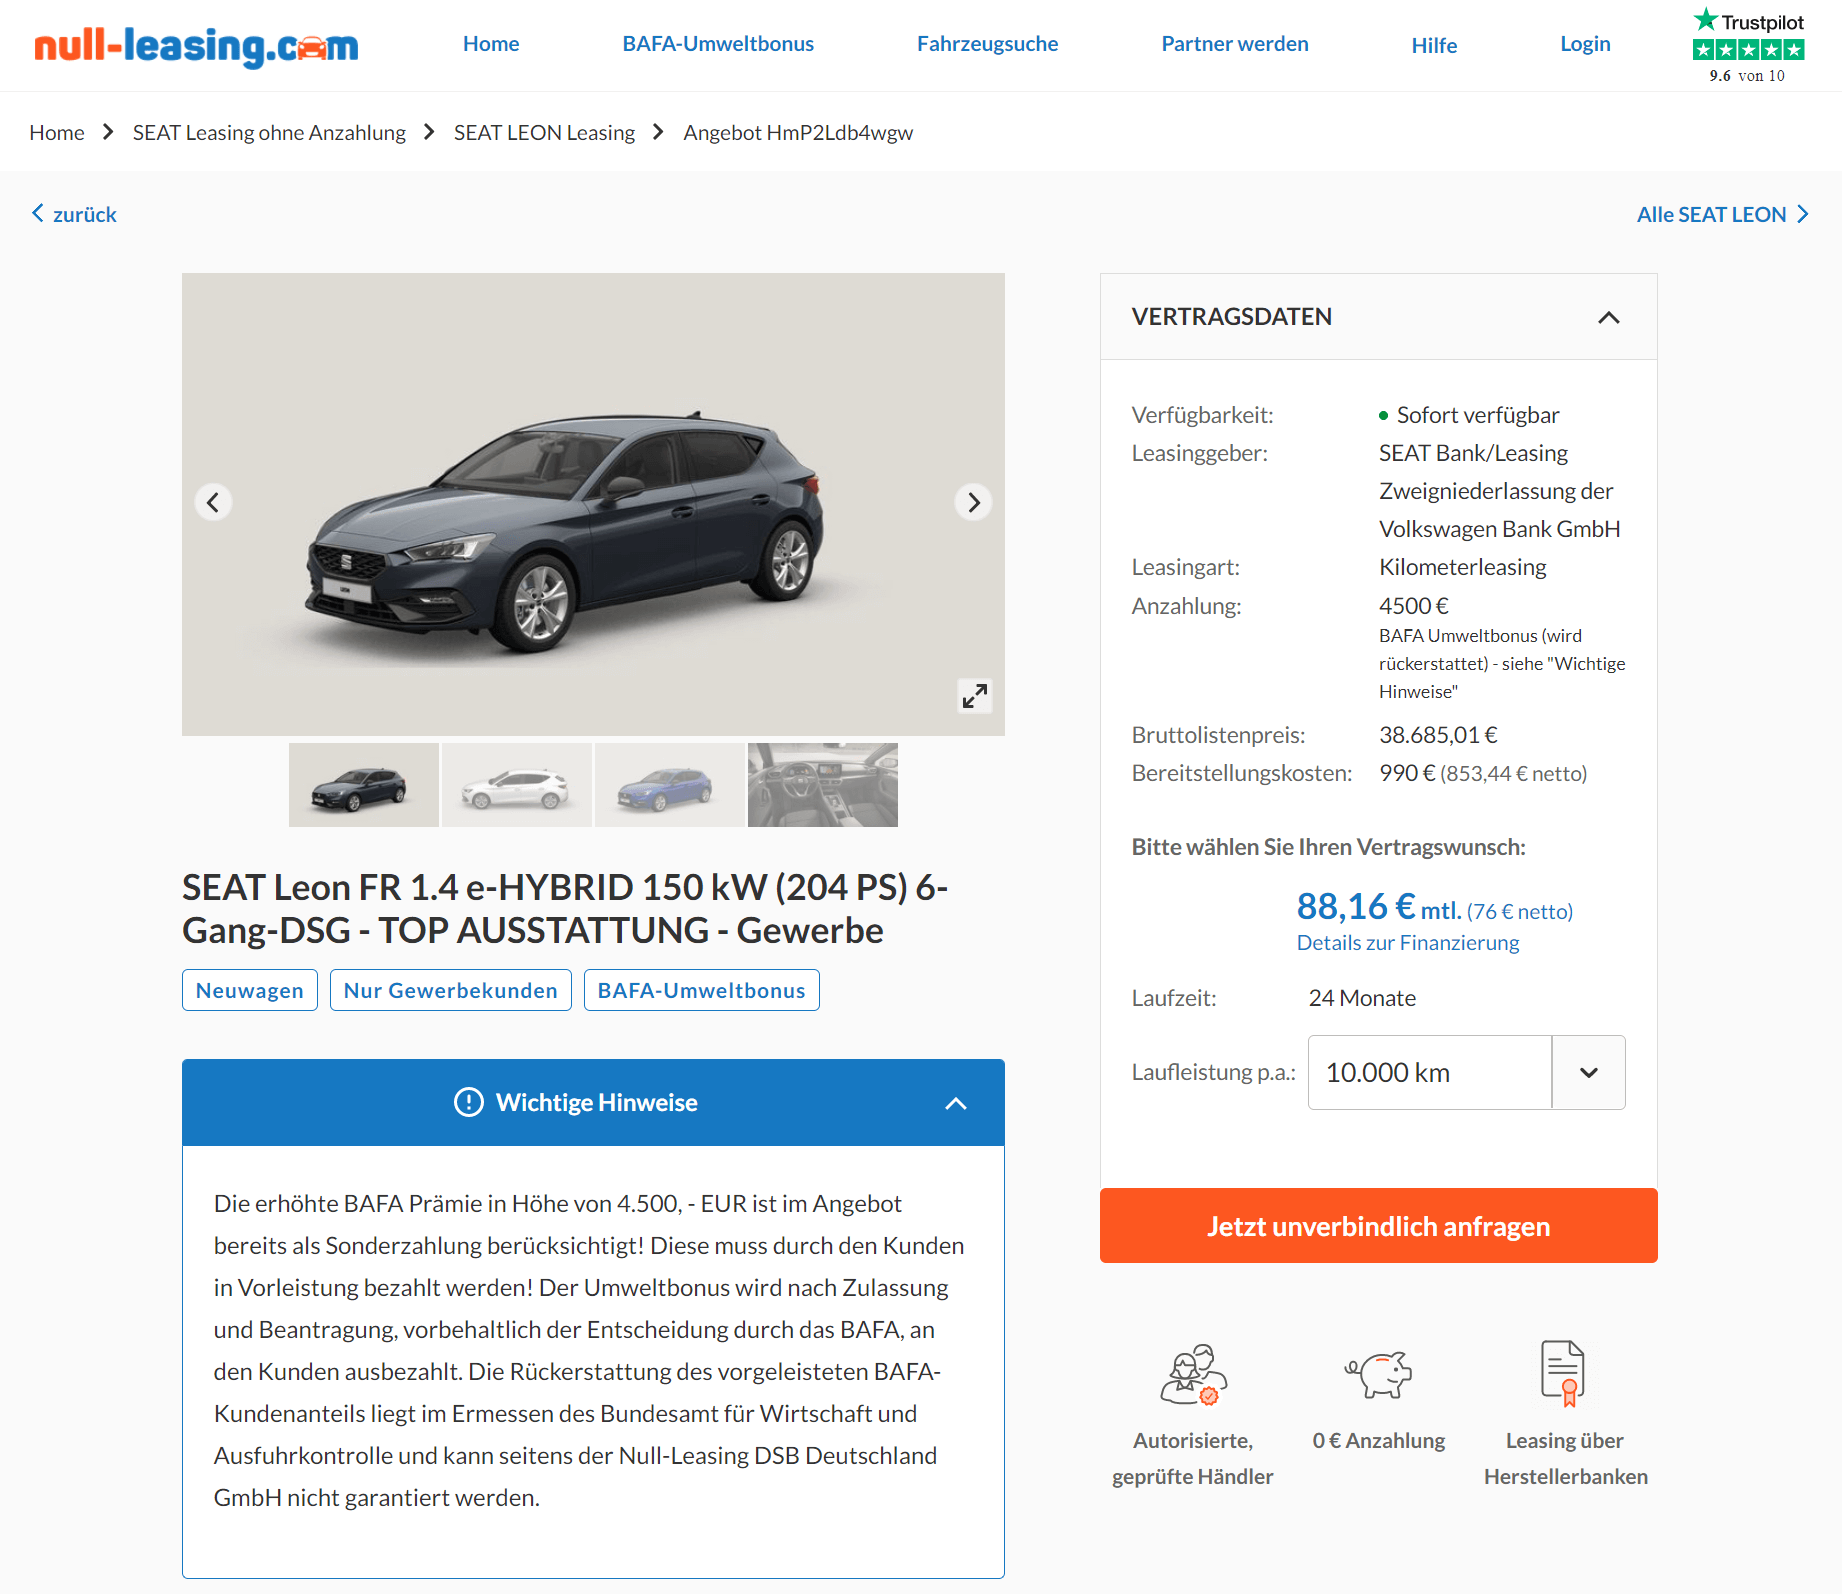The image size is (1842, 1594).
Task: Select the white car thumbnail
Action: 517,785
